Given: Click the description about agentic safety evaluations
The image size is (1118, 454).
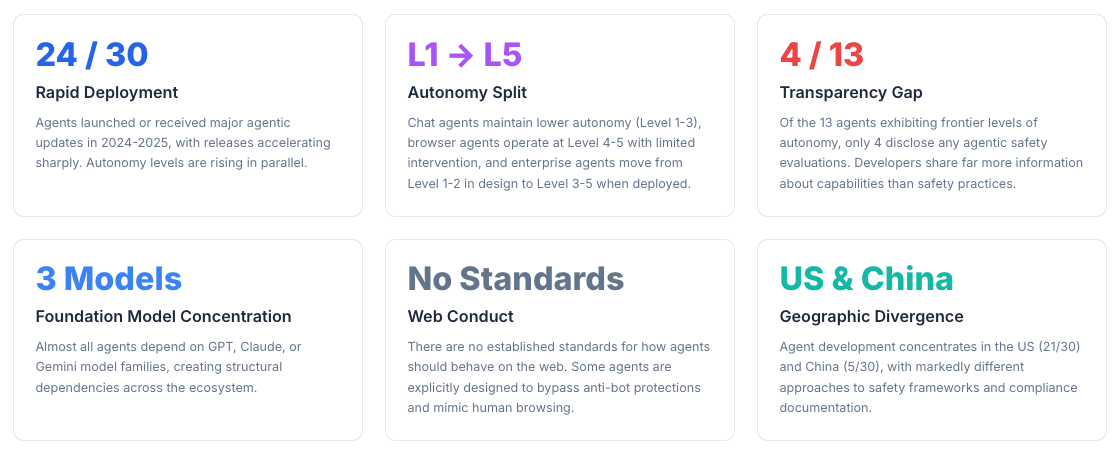Looking at the screenshot, I should pos(930,153).
